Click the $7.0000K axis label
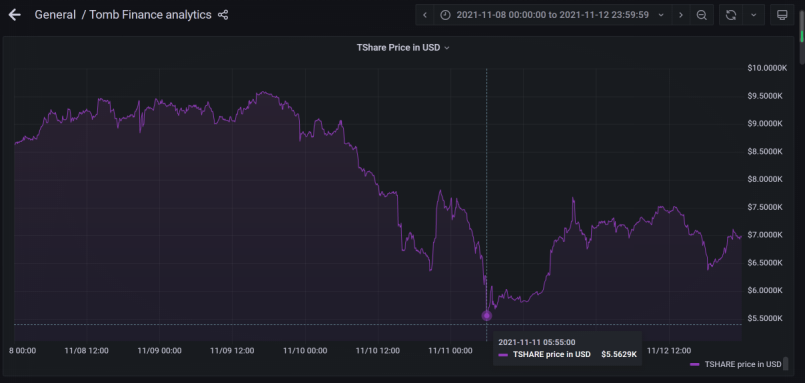Viewport: 805px width, 383px height. coord(765,235)
